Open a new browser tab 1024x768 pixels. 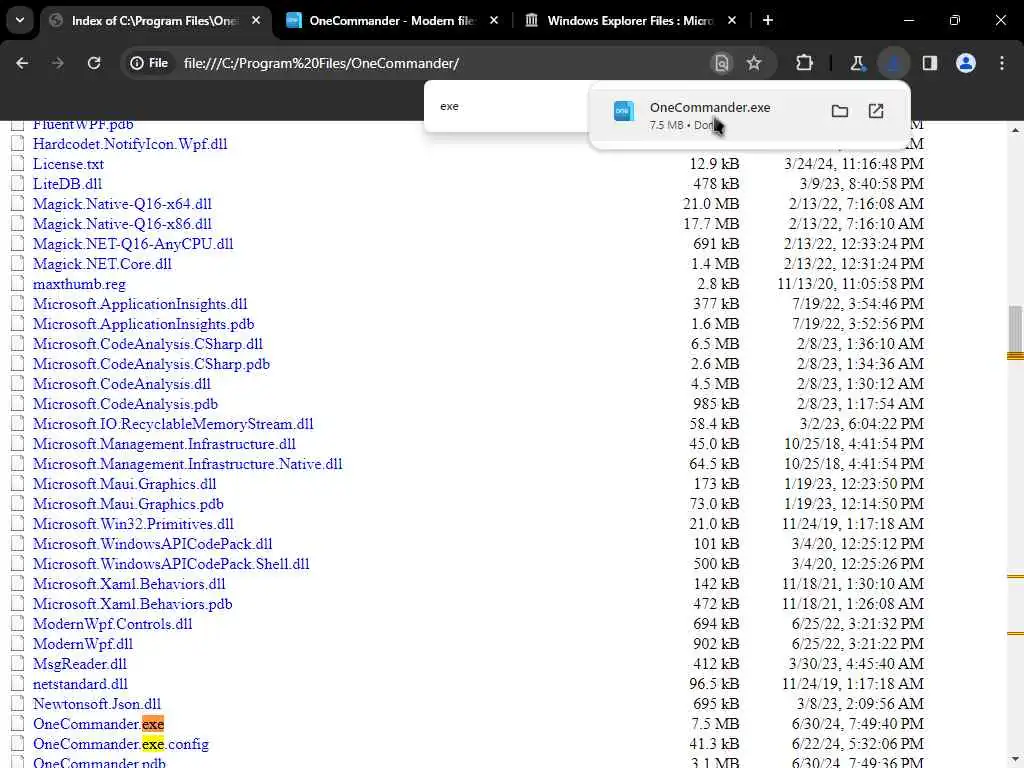click(768, 21)
